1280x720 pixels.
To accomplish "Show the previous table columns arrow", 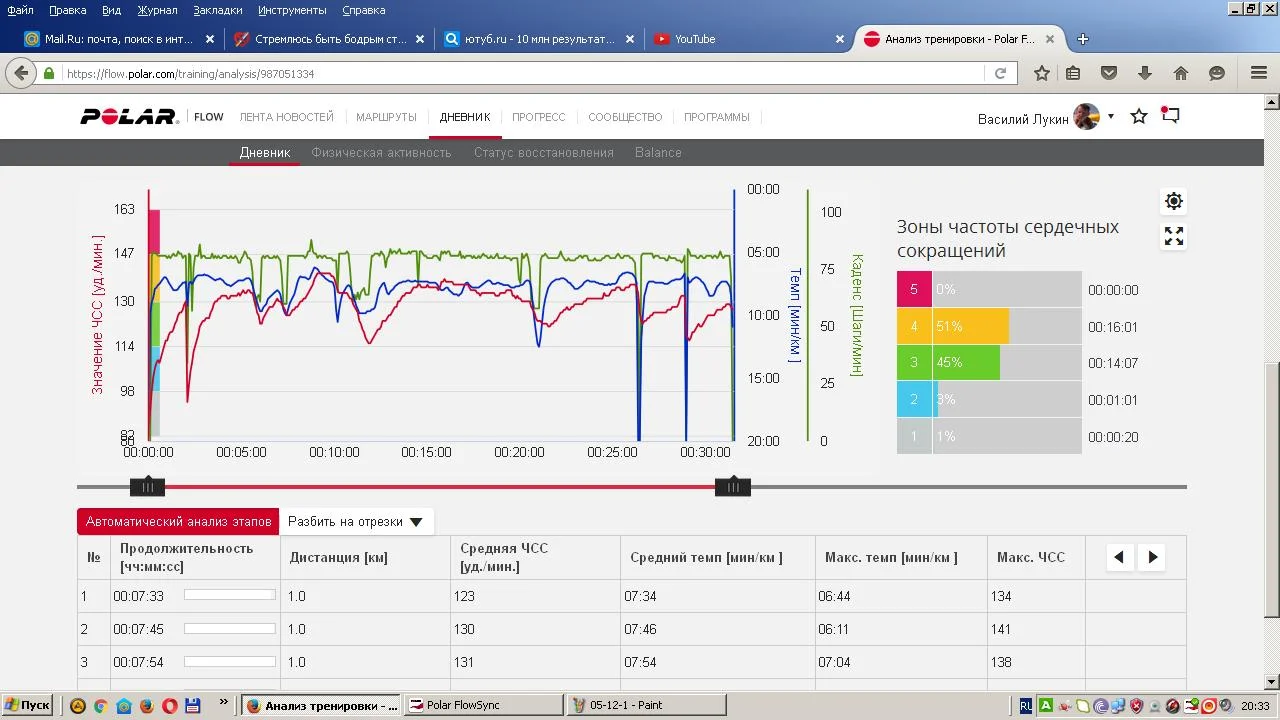I will [x=1119, y=557].
